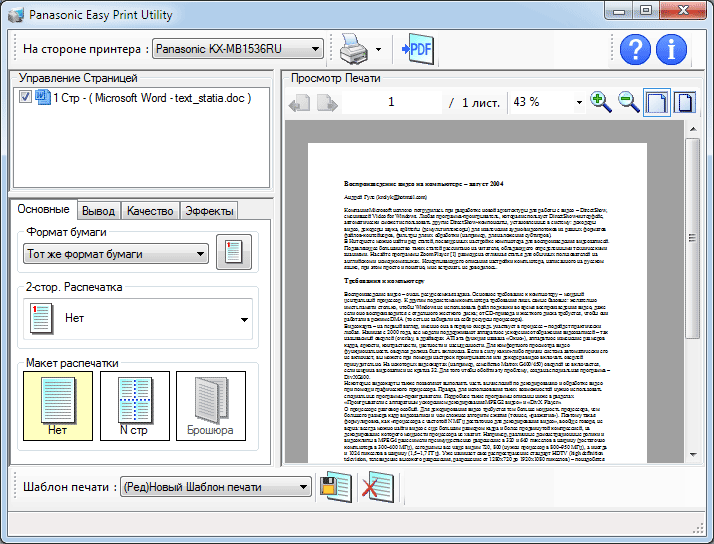Switch to the Вывод tab

pos(98,211)
